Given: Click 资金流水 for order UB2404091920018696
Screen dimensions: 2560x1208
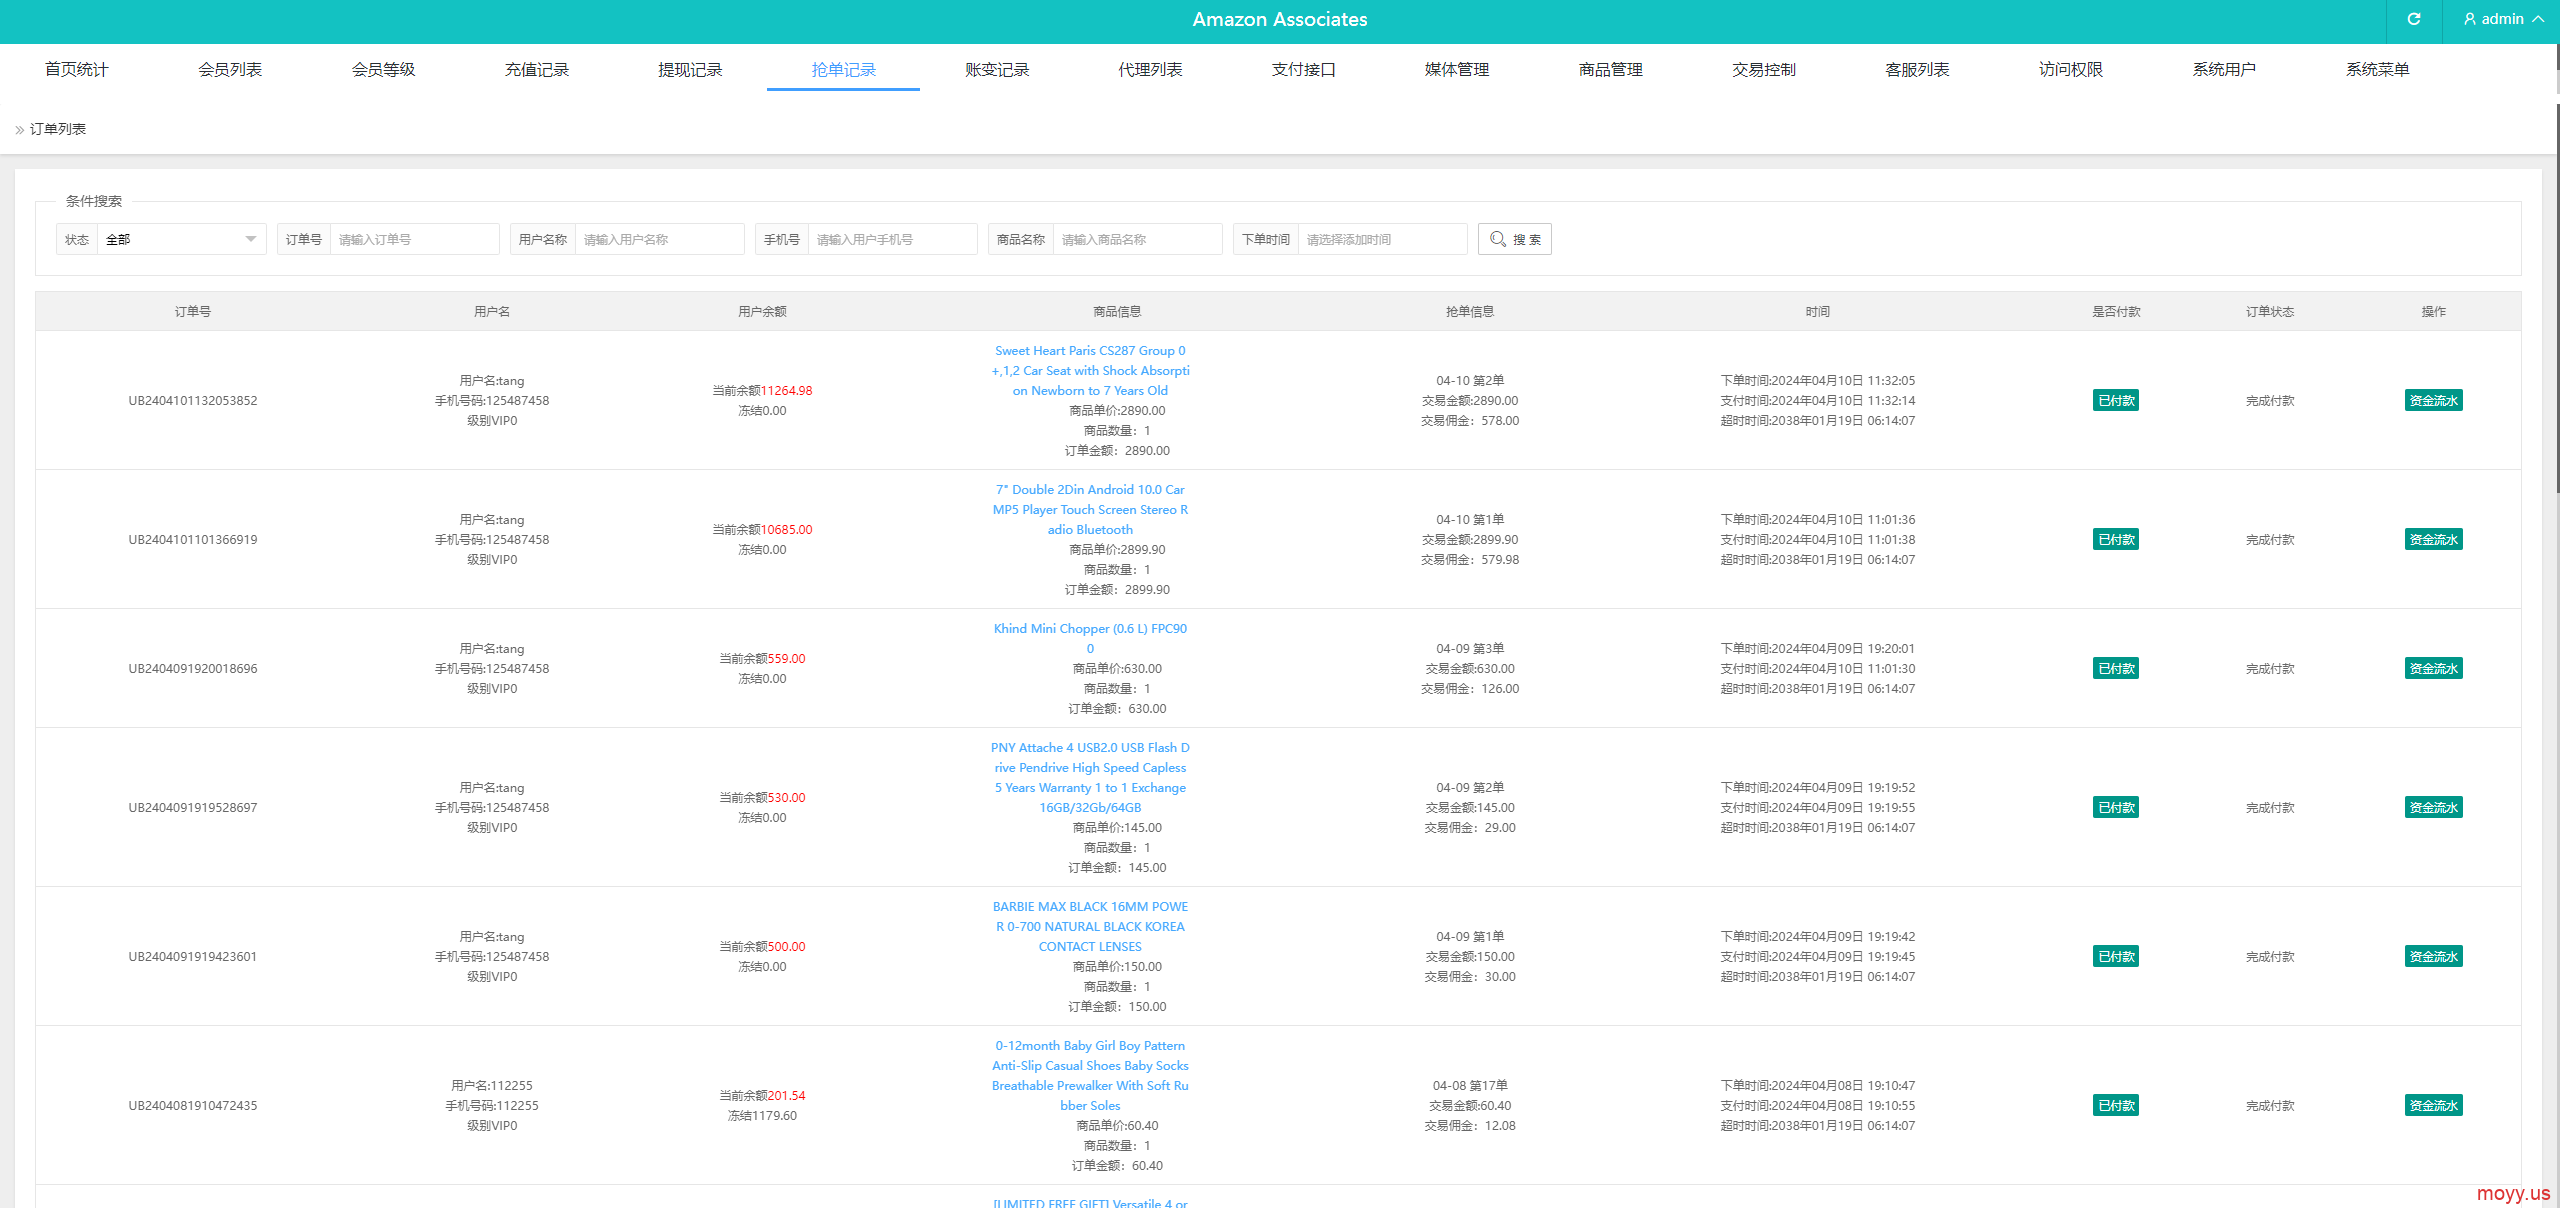Looking at the screenshot, I should tap(2433, 668).
